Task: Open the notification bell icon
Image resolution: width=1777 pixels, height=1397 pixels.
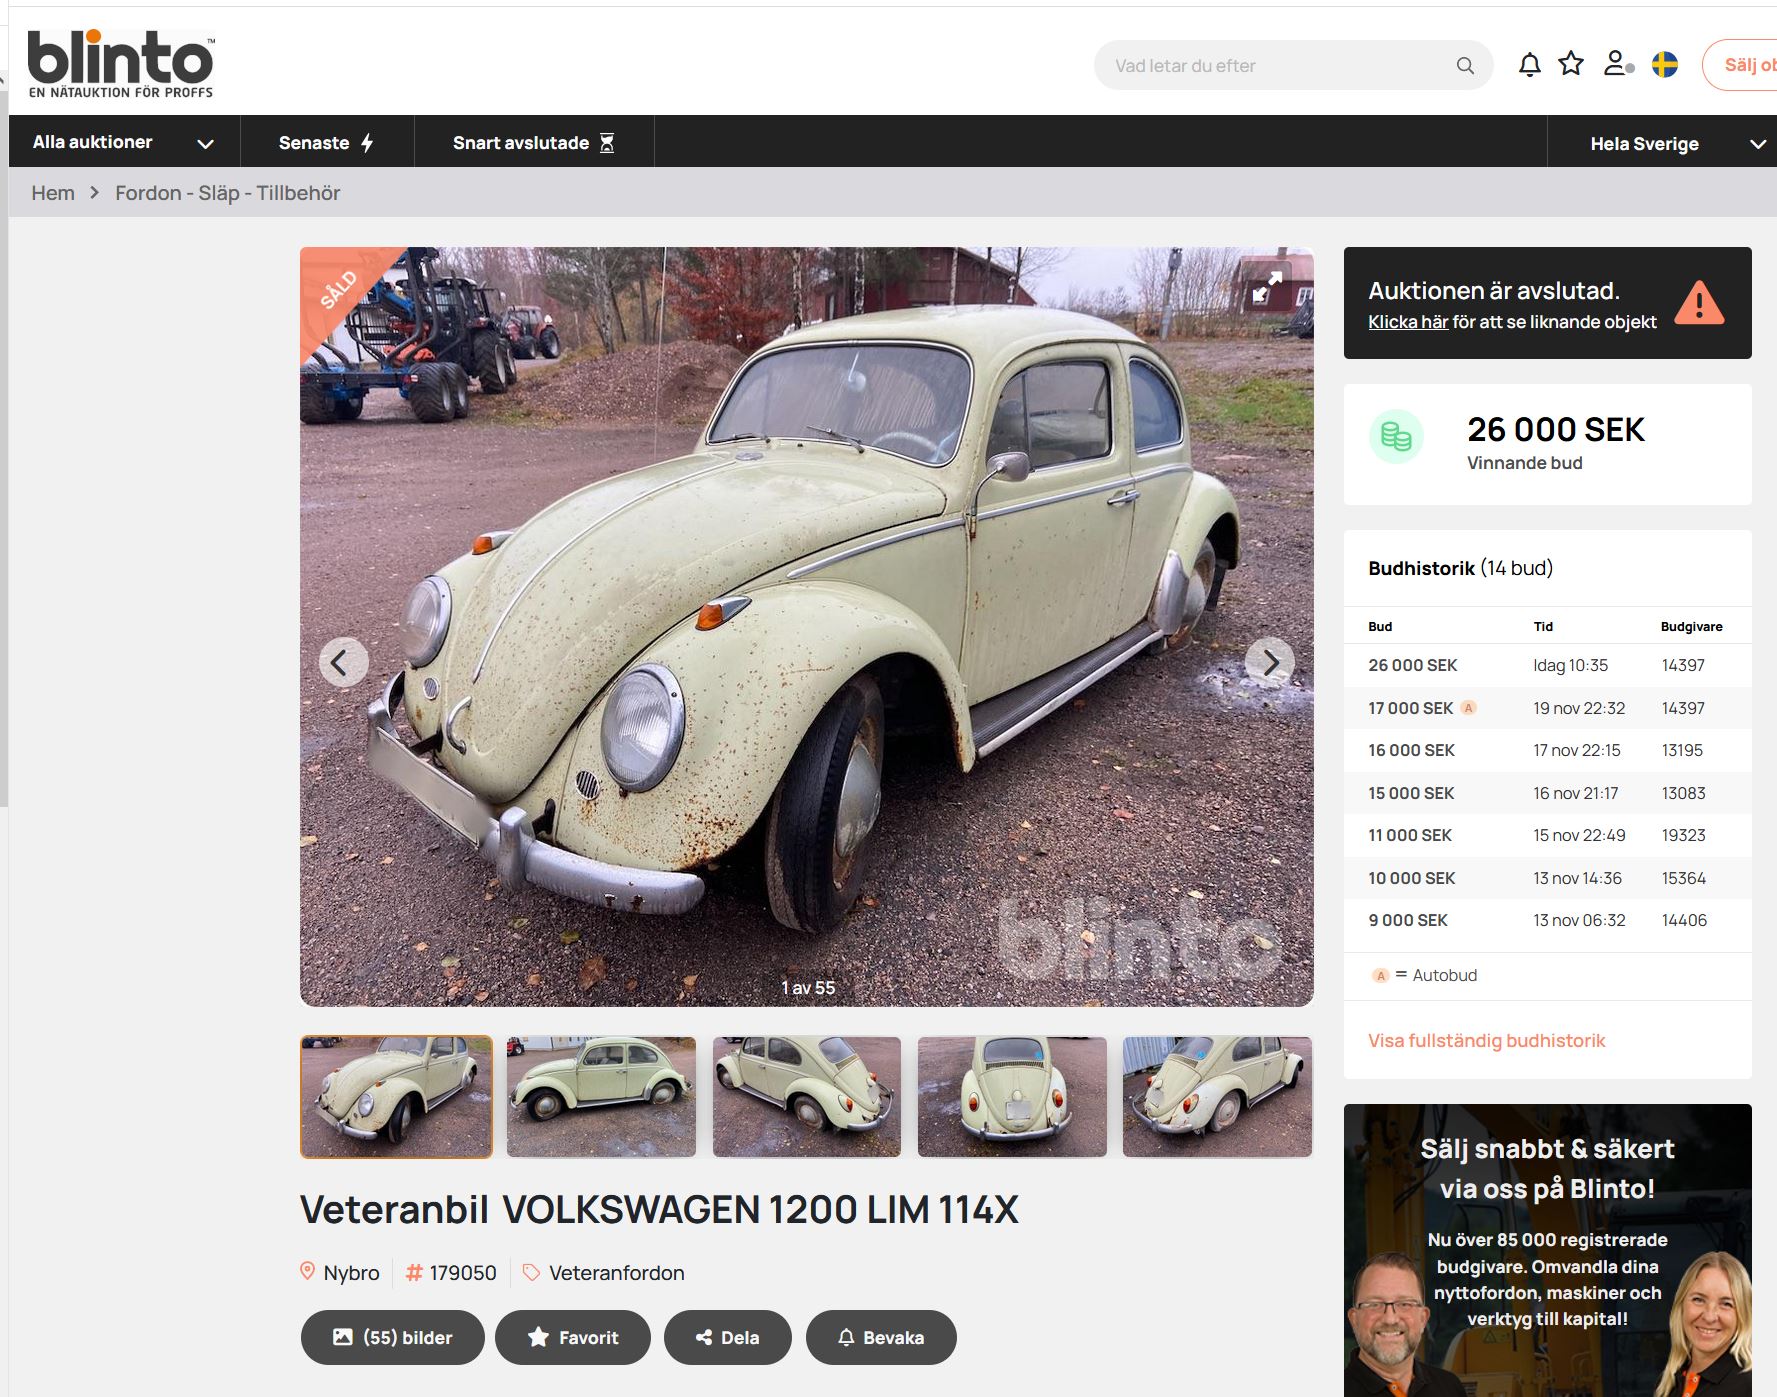Action: [1529, 63]
